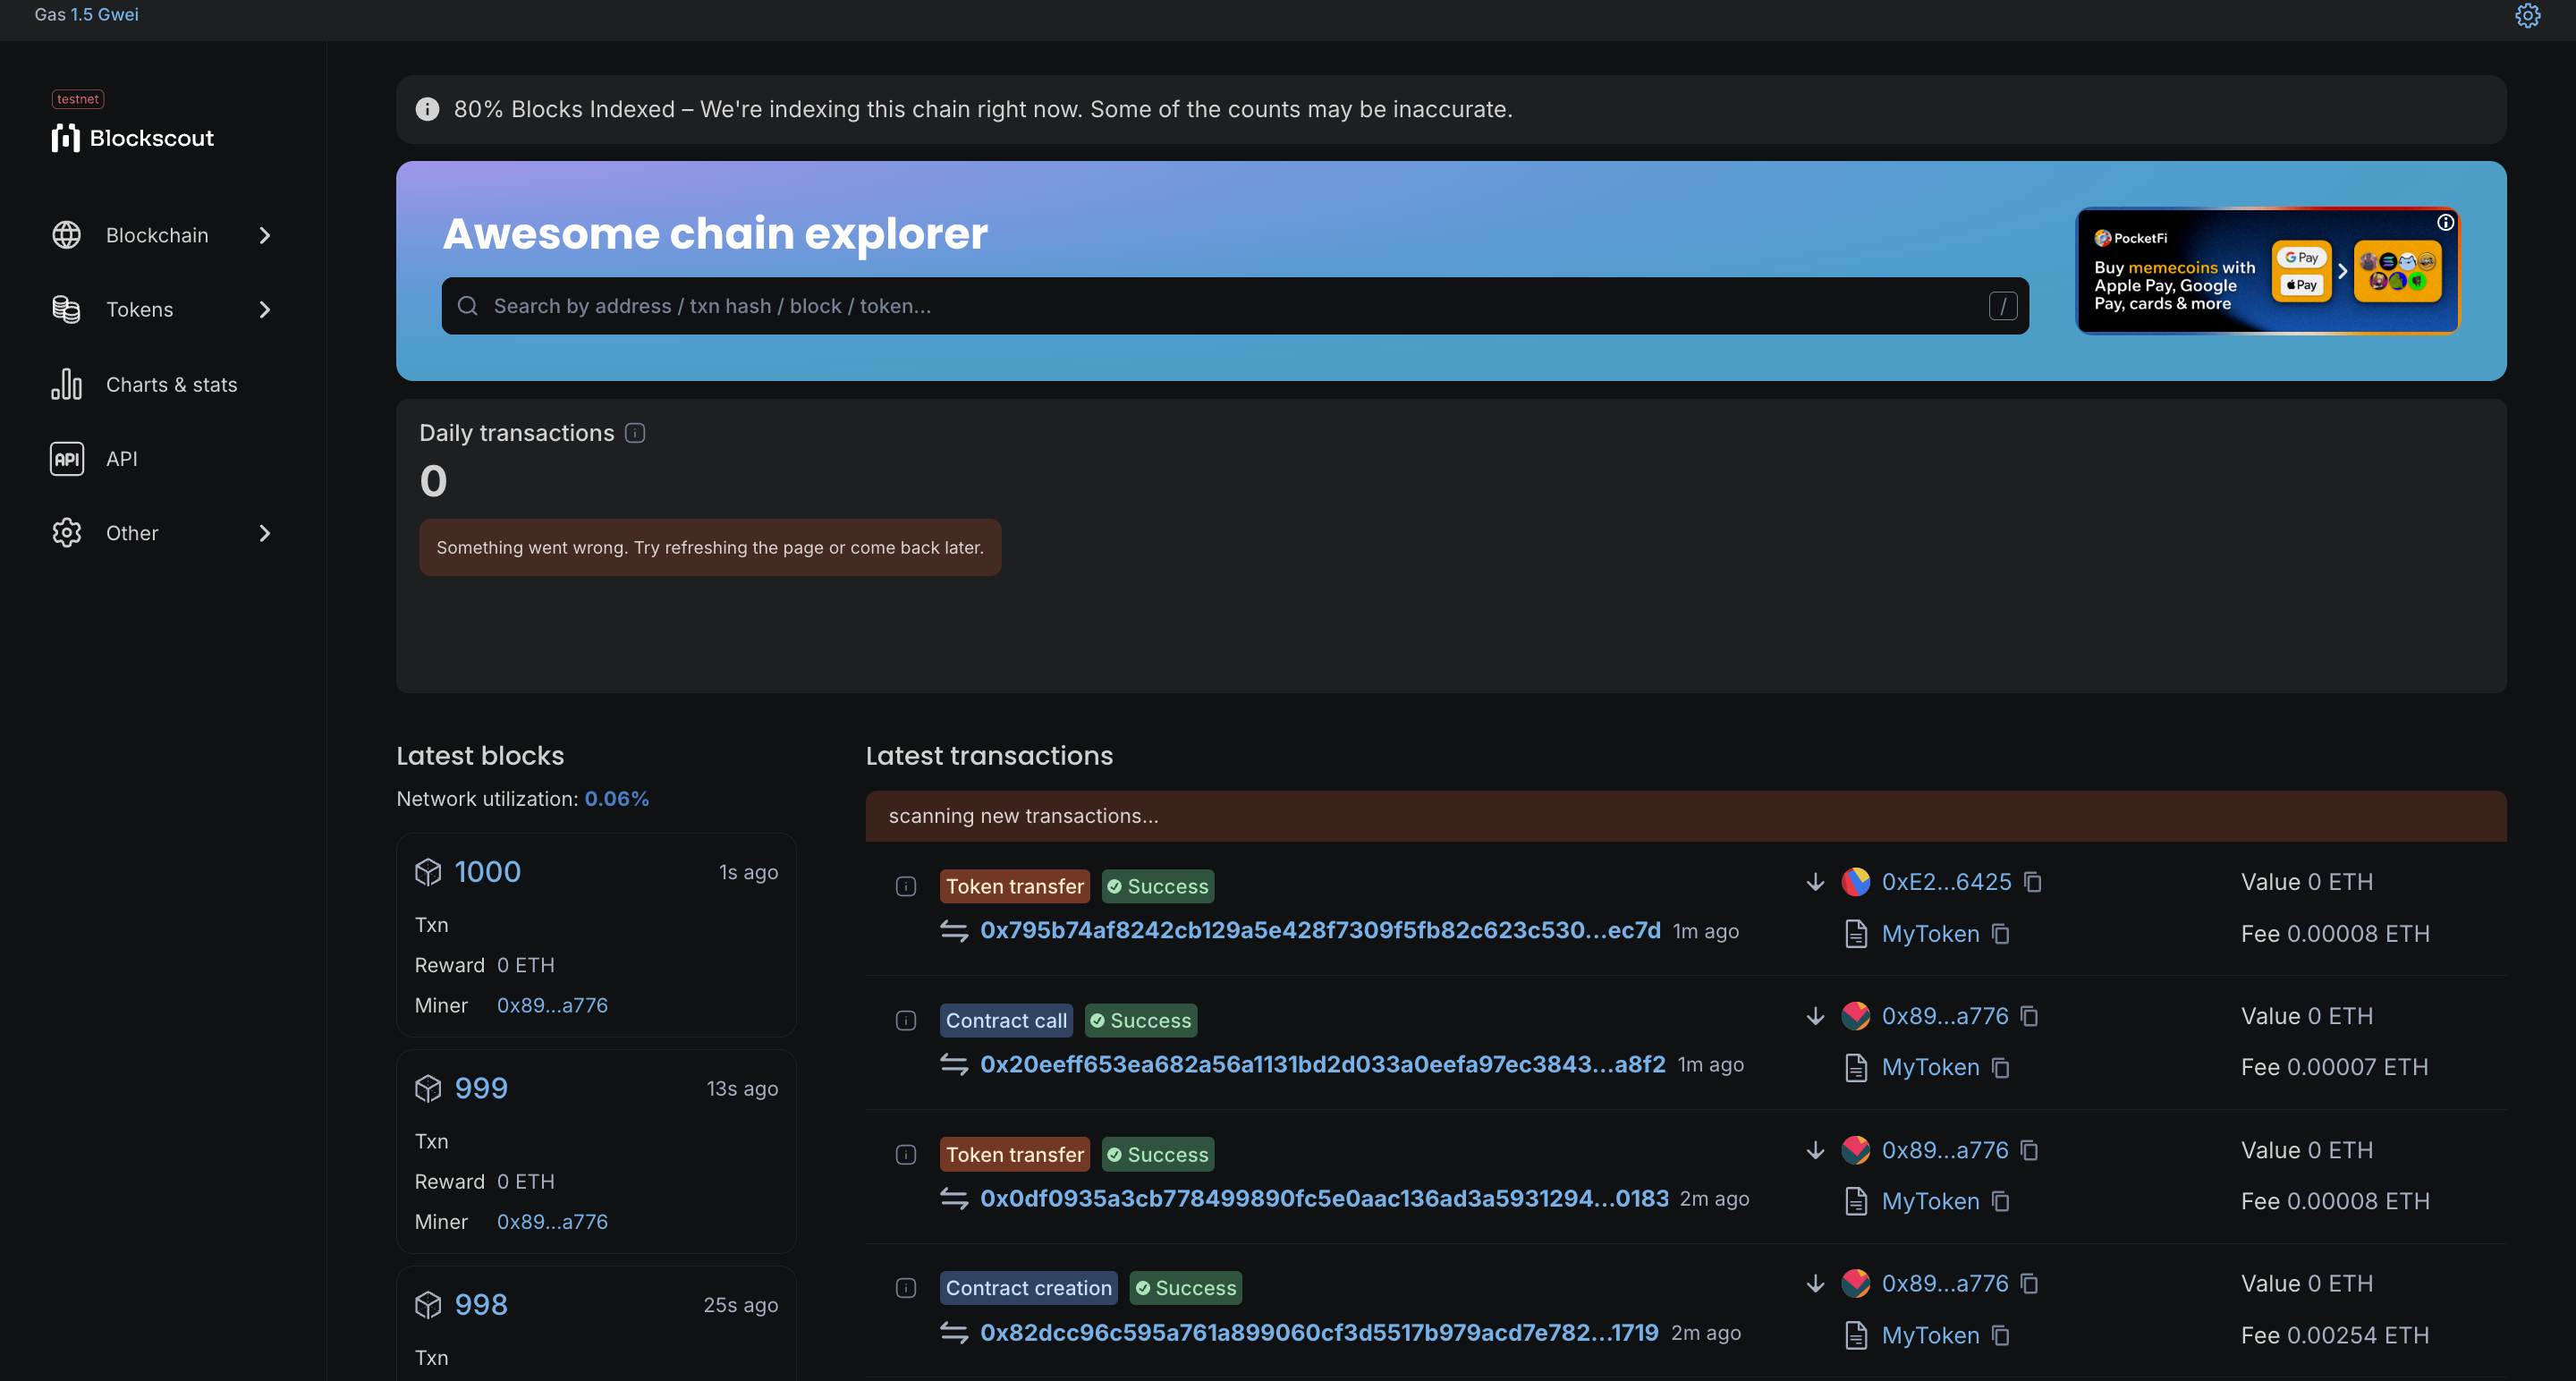
Task: Click the Blockscout logo
Action: pos(133,138)
